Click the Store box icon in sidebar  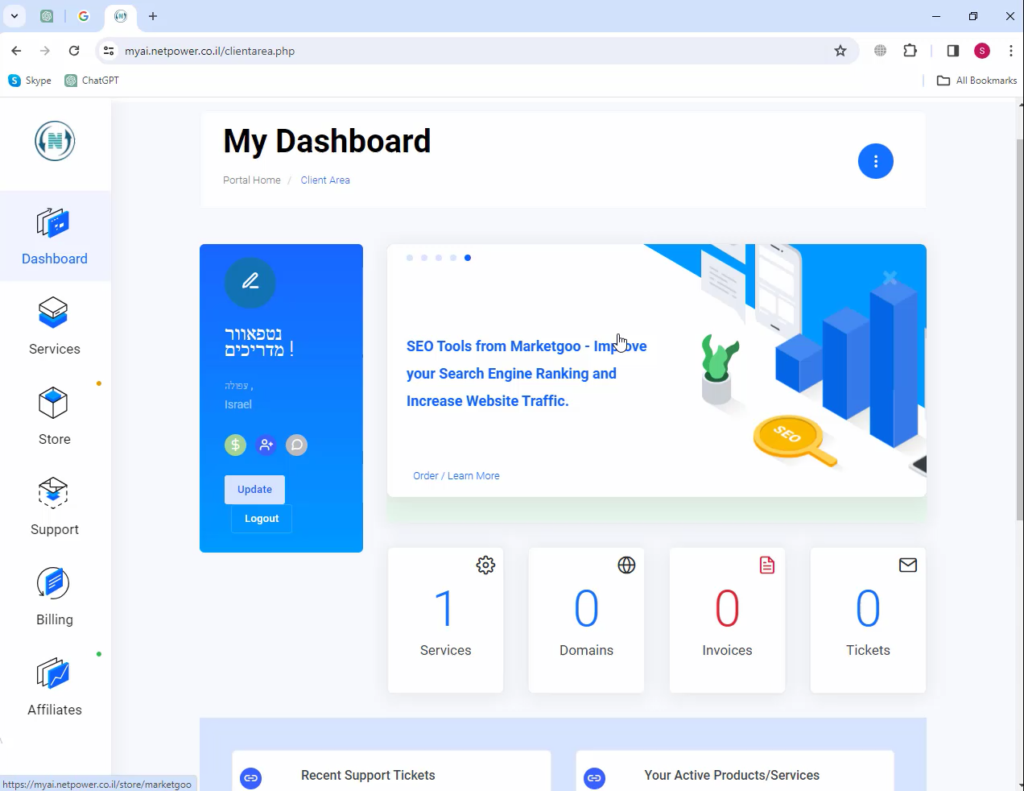(53, 404)
